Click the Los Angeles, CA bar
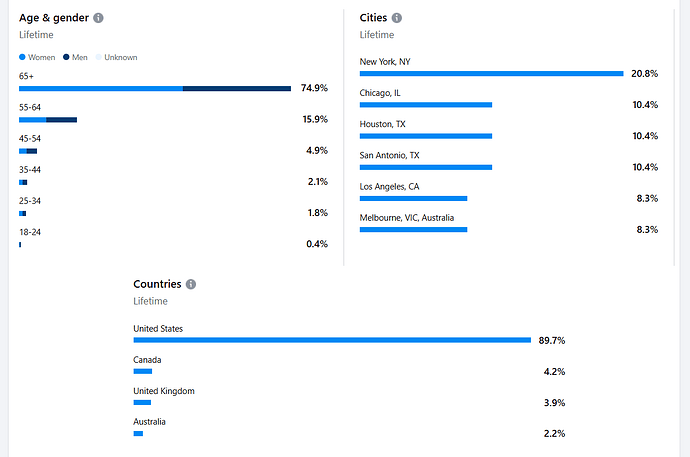Screen dimensions: 690x457 point(413,198)
